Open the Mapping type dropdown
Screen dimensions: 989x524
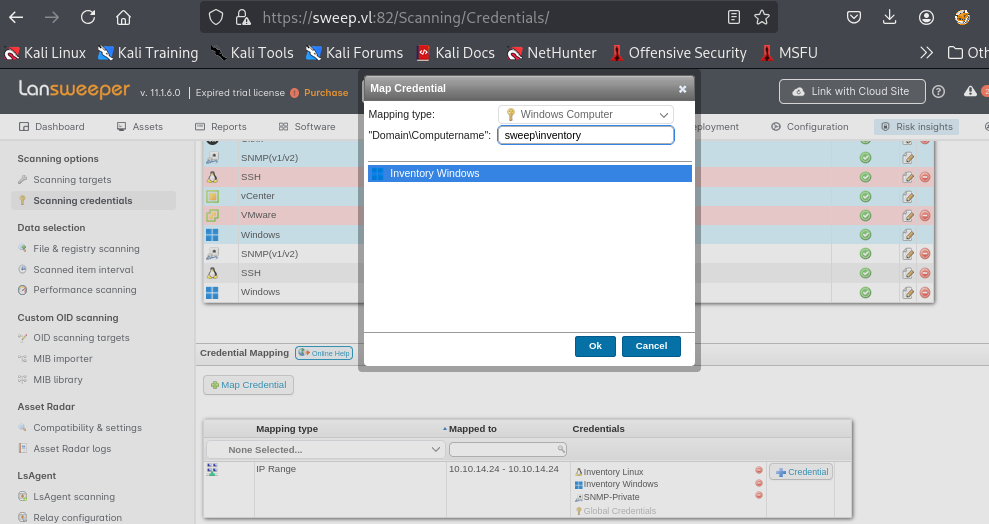tap(586, 114)
